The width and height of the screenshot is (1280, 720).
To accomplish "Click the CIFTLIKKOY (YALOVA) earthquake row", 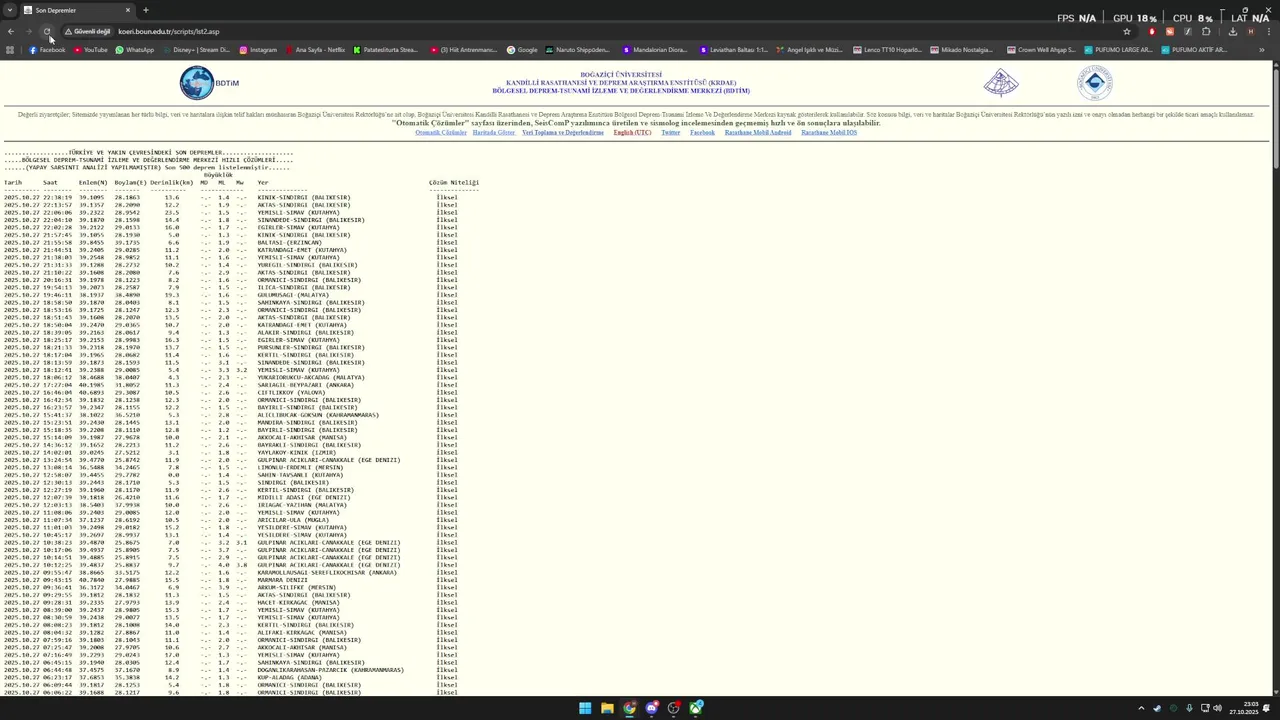I will (x=230, y=393).
